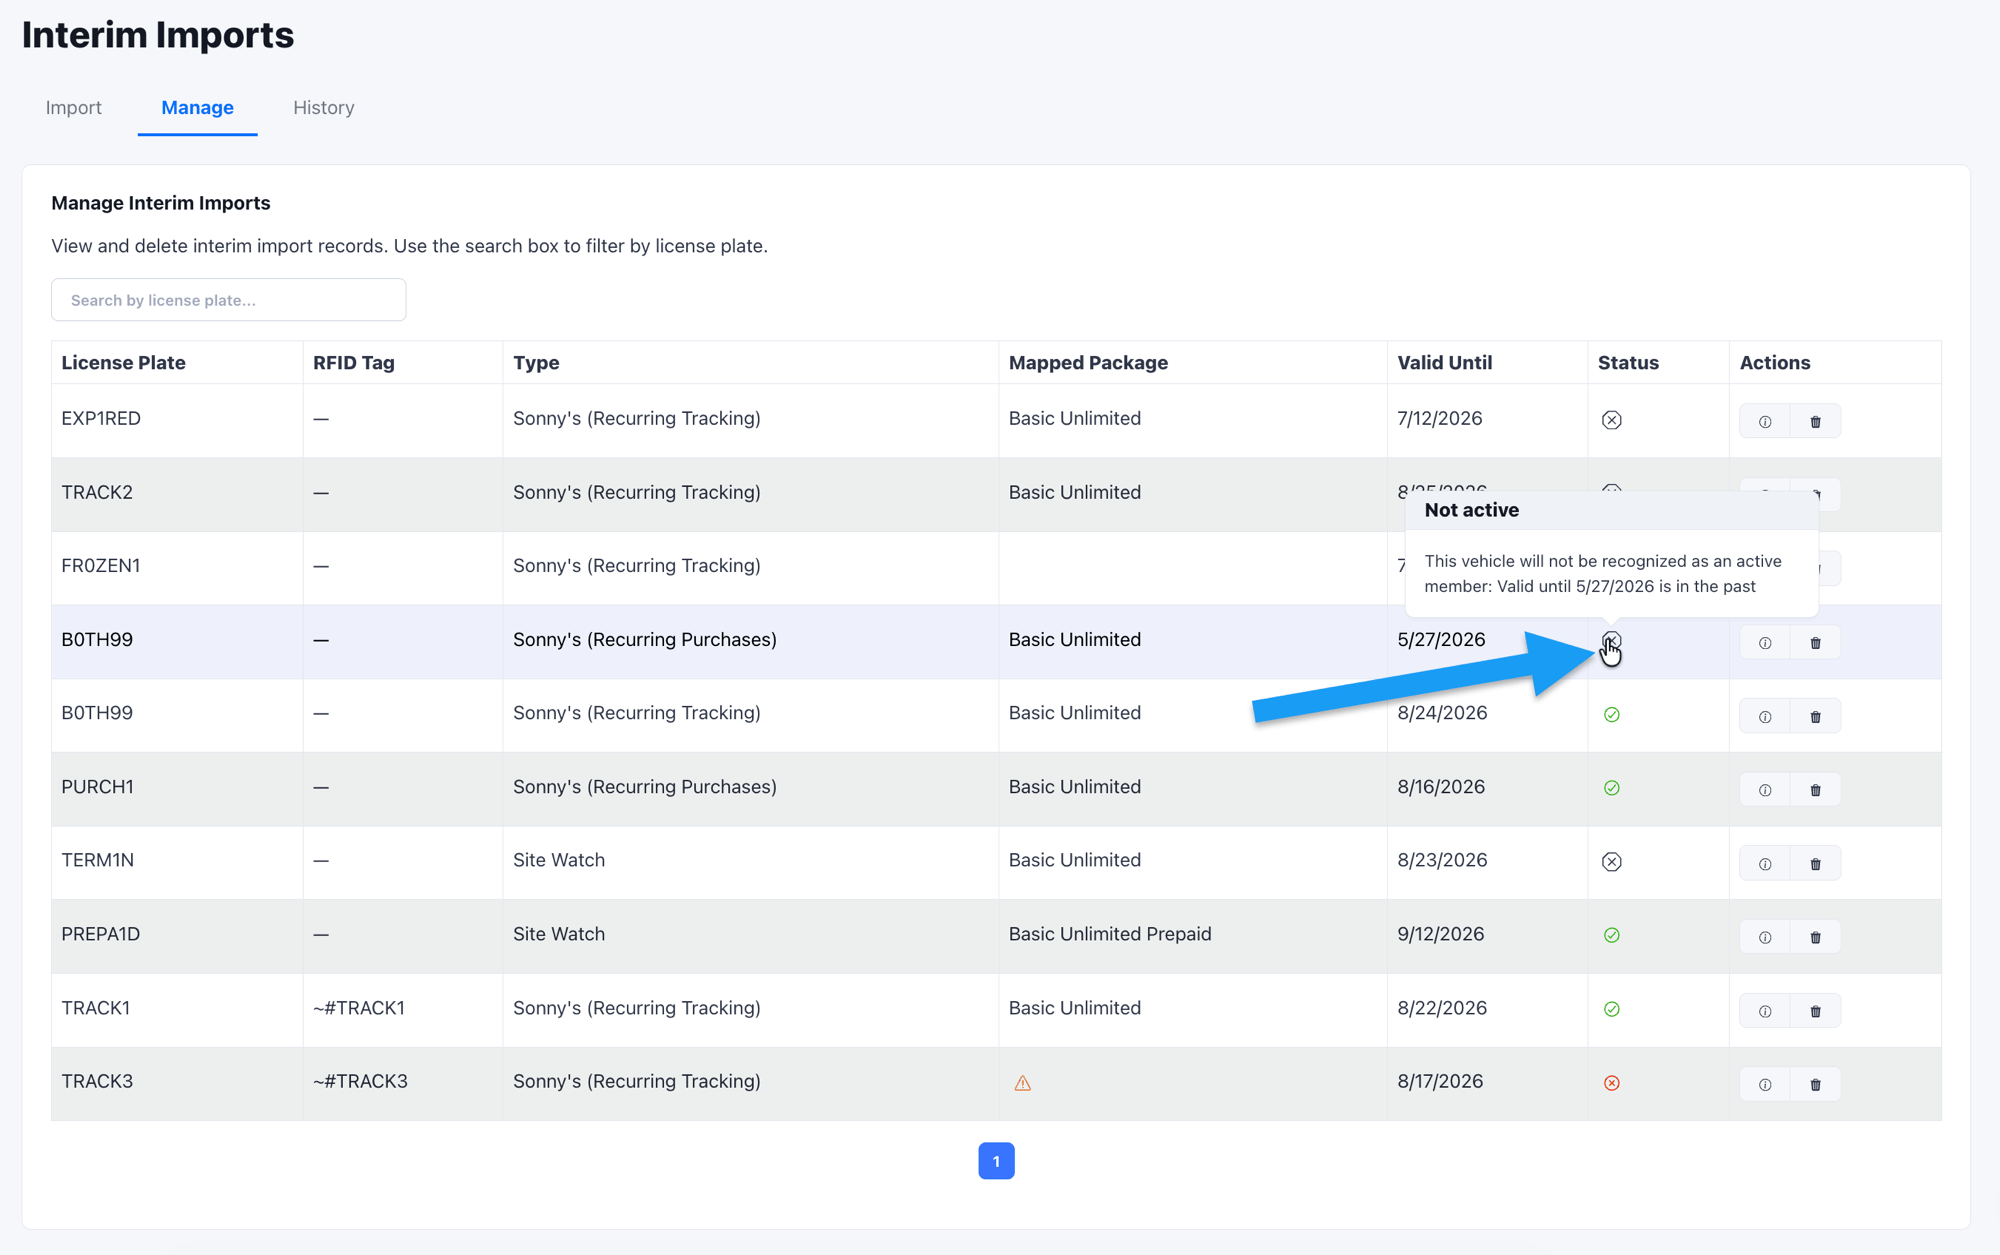Viewport: 2000px width, 1255px height.
Task: View info for the PREPA1D record
Action: (1765, 937)
